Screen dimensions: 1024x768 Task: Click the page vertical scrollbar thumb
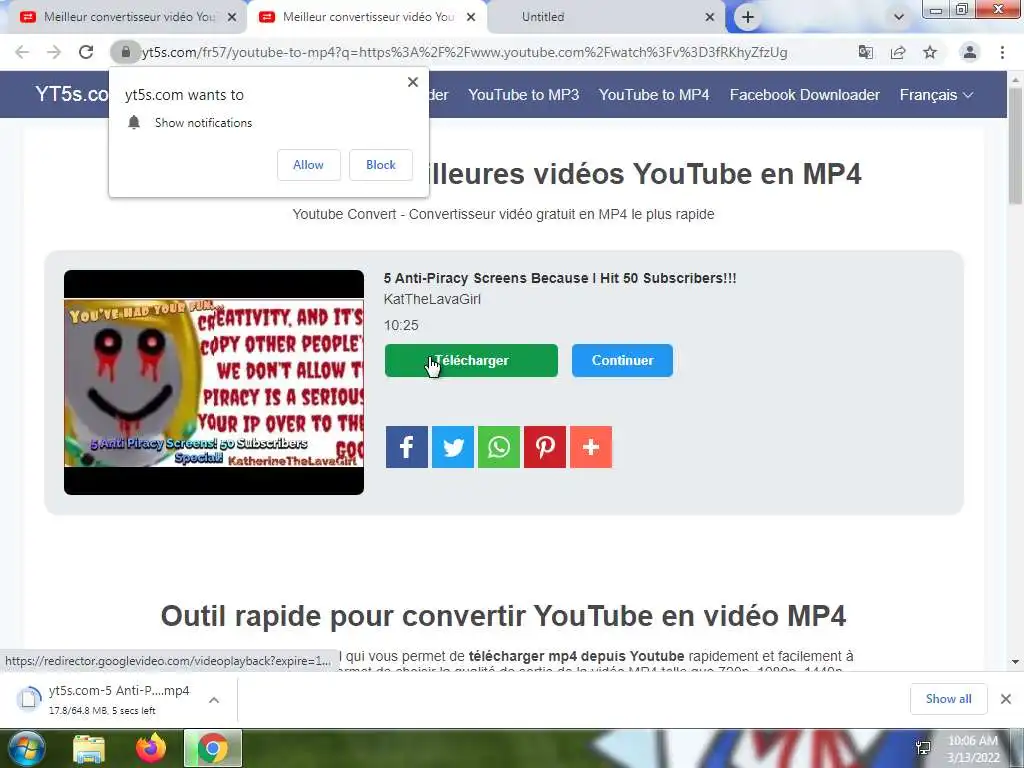[1015, 147]
